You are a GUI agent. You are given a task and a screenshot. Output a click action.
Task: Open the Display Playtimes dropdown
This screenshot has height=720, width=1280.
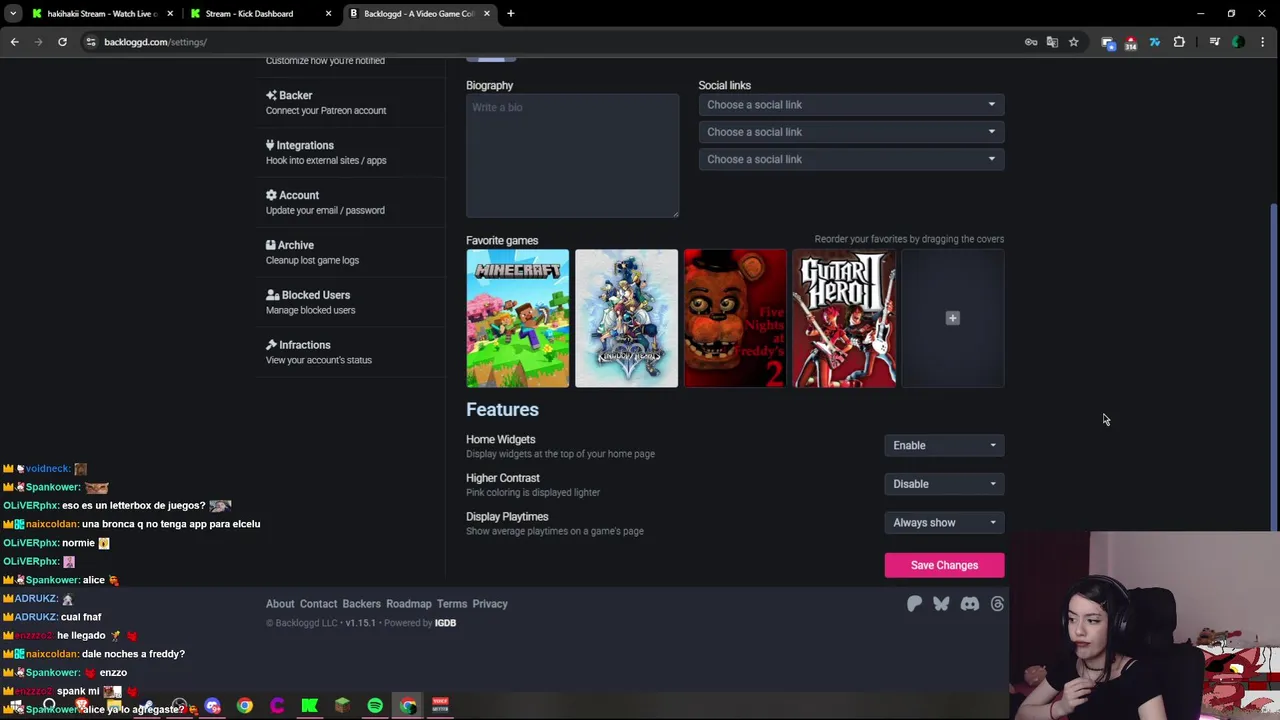click(944, 523)
